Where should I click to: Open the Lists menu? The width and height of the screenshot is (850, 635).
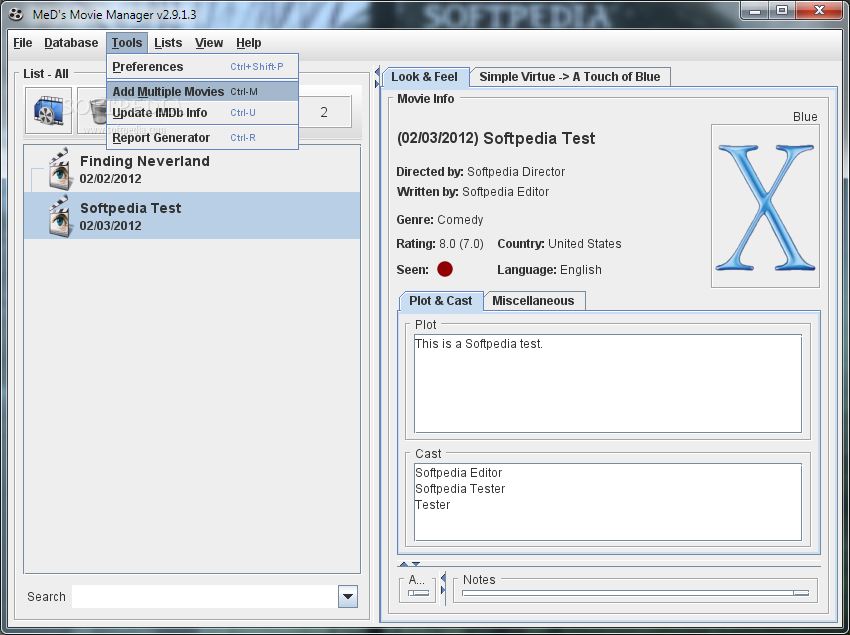point(168,43)
